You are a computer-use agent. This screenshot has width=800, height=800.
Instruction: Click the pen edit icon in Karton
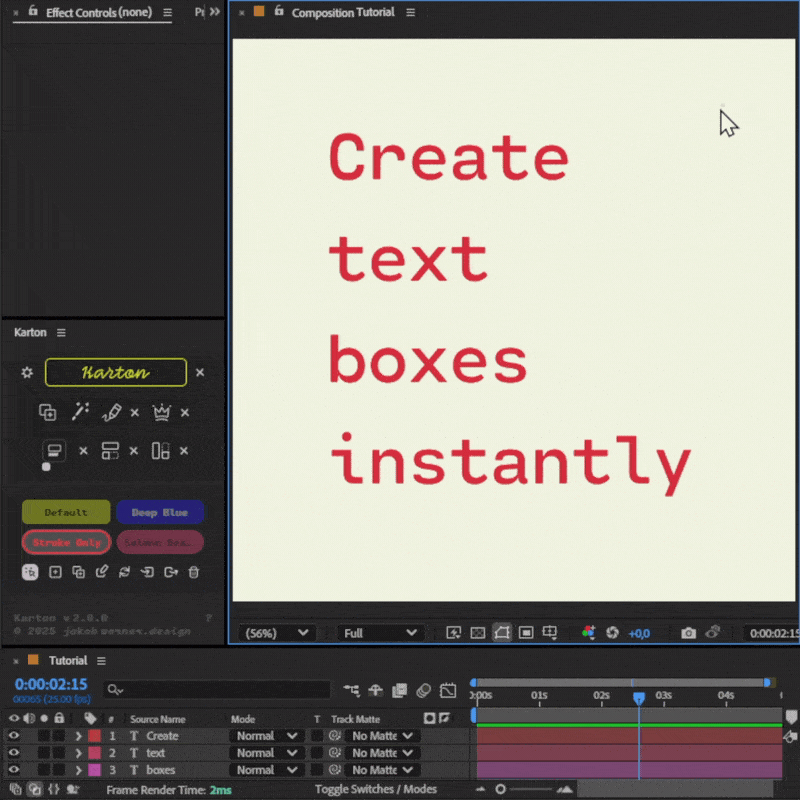(112, 412)
